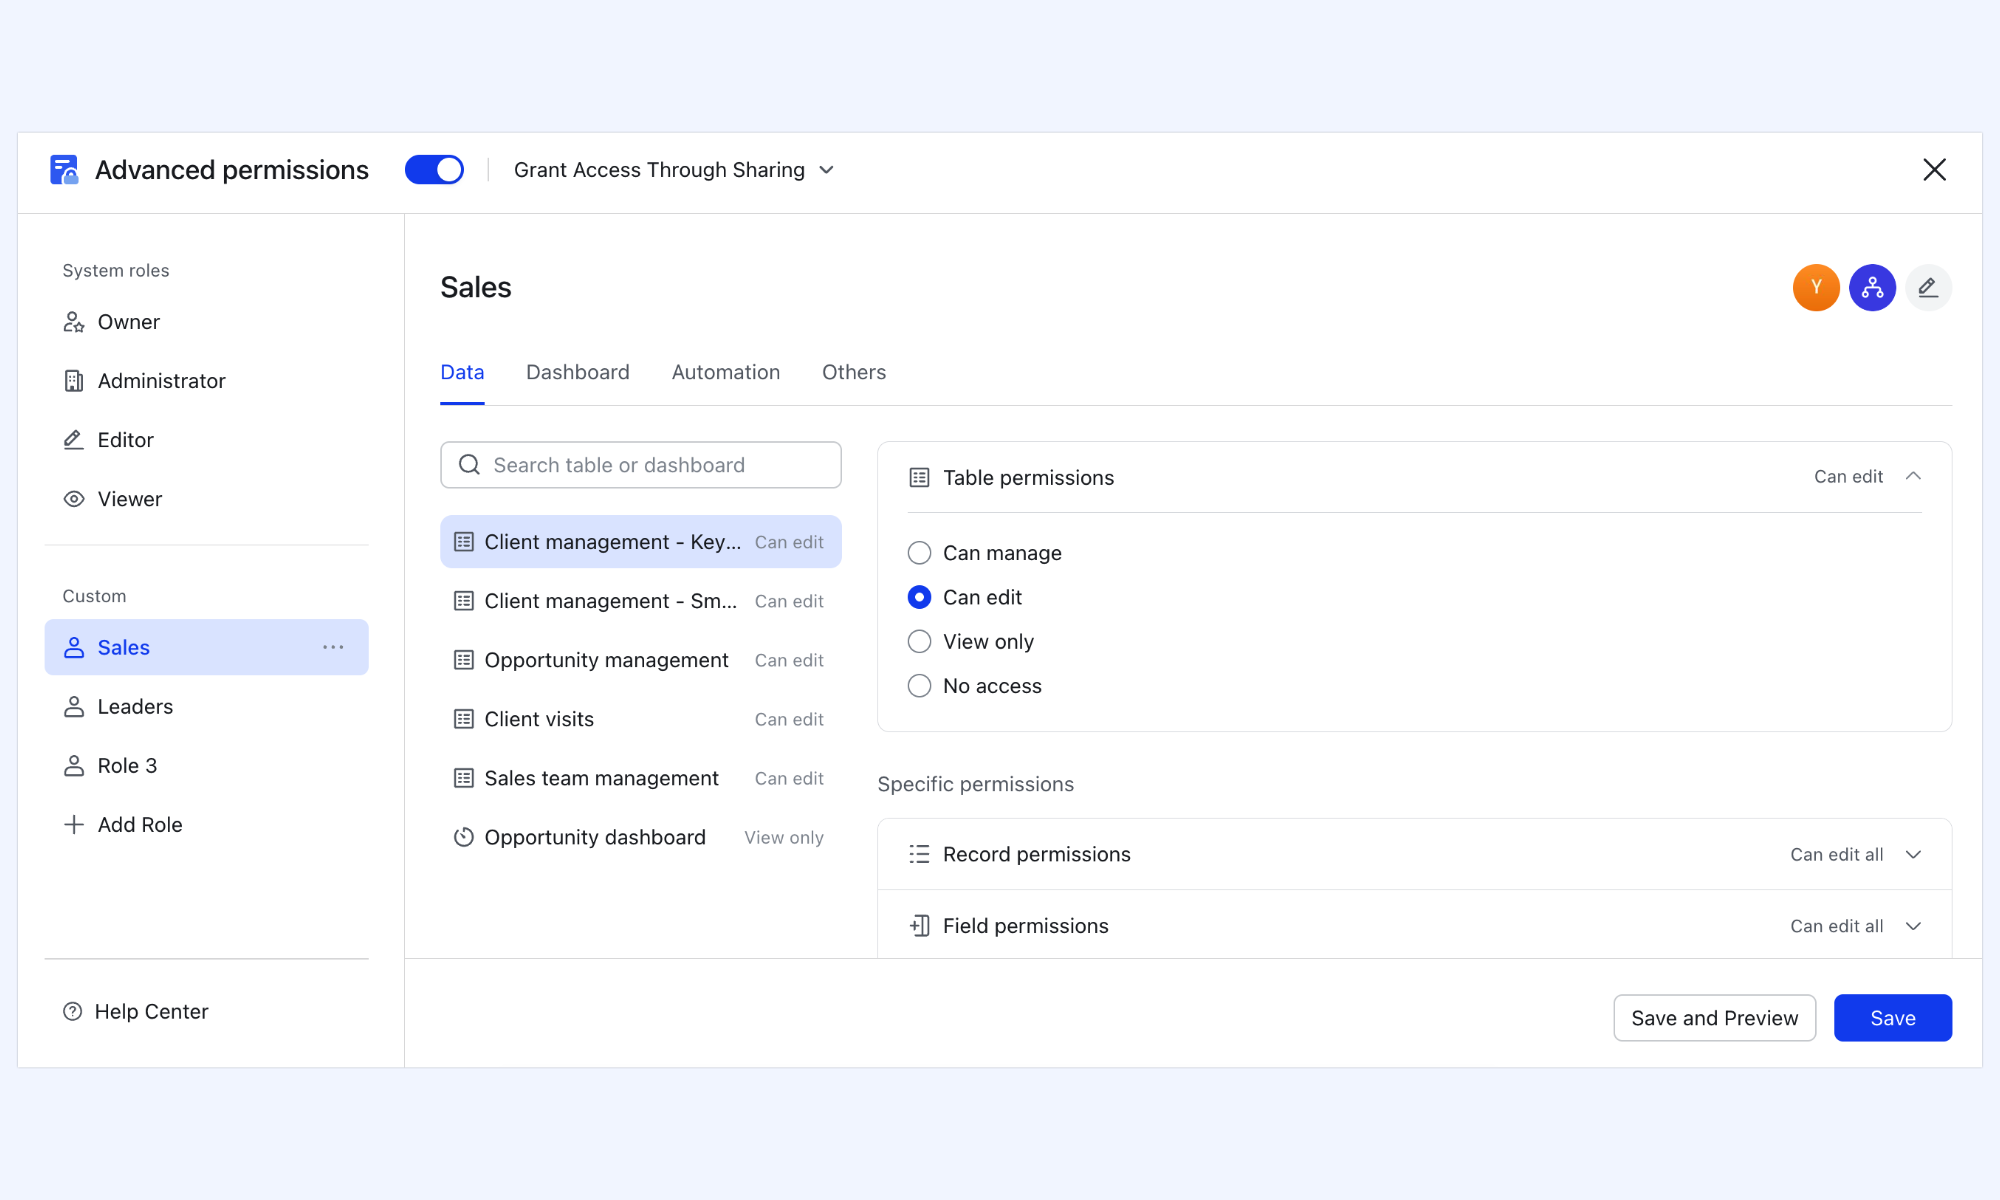Open Grant Access Through Sharing dropdown
Screen dimensions: 2000x1200
(673, 170)
